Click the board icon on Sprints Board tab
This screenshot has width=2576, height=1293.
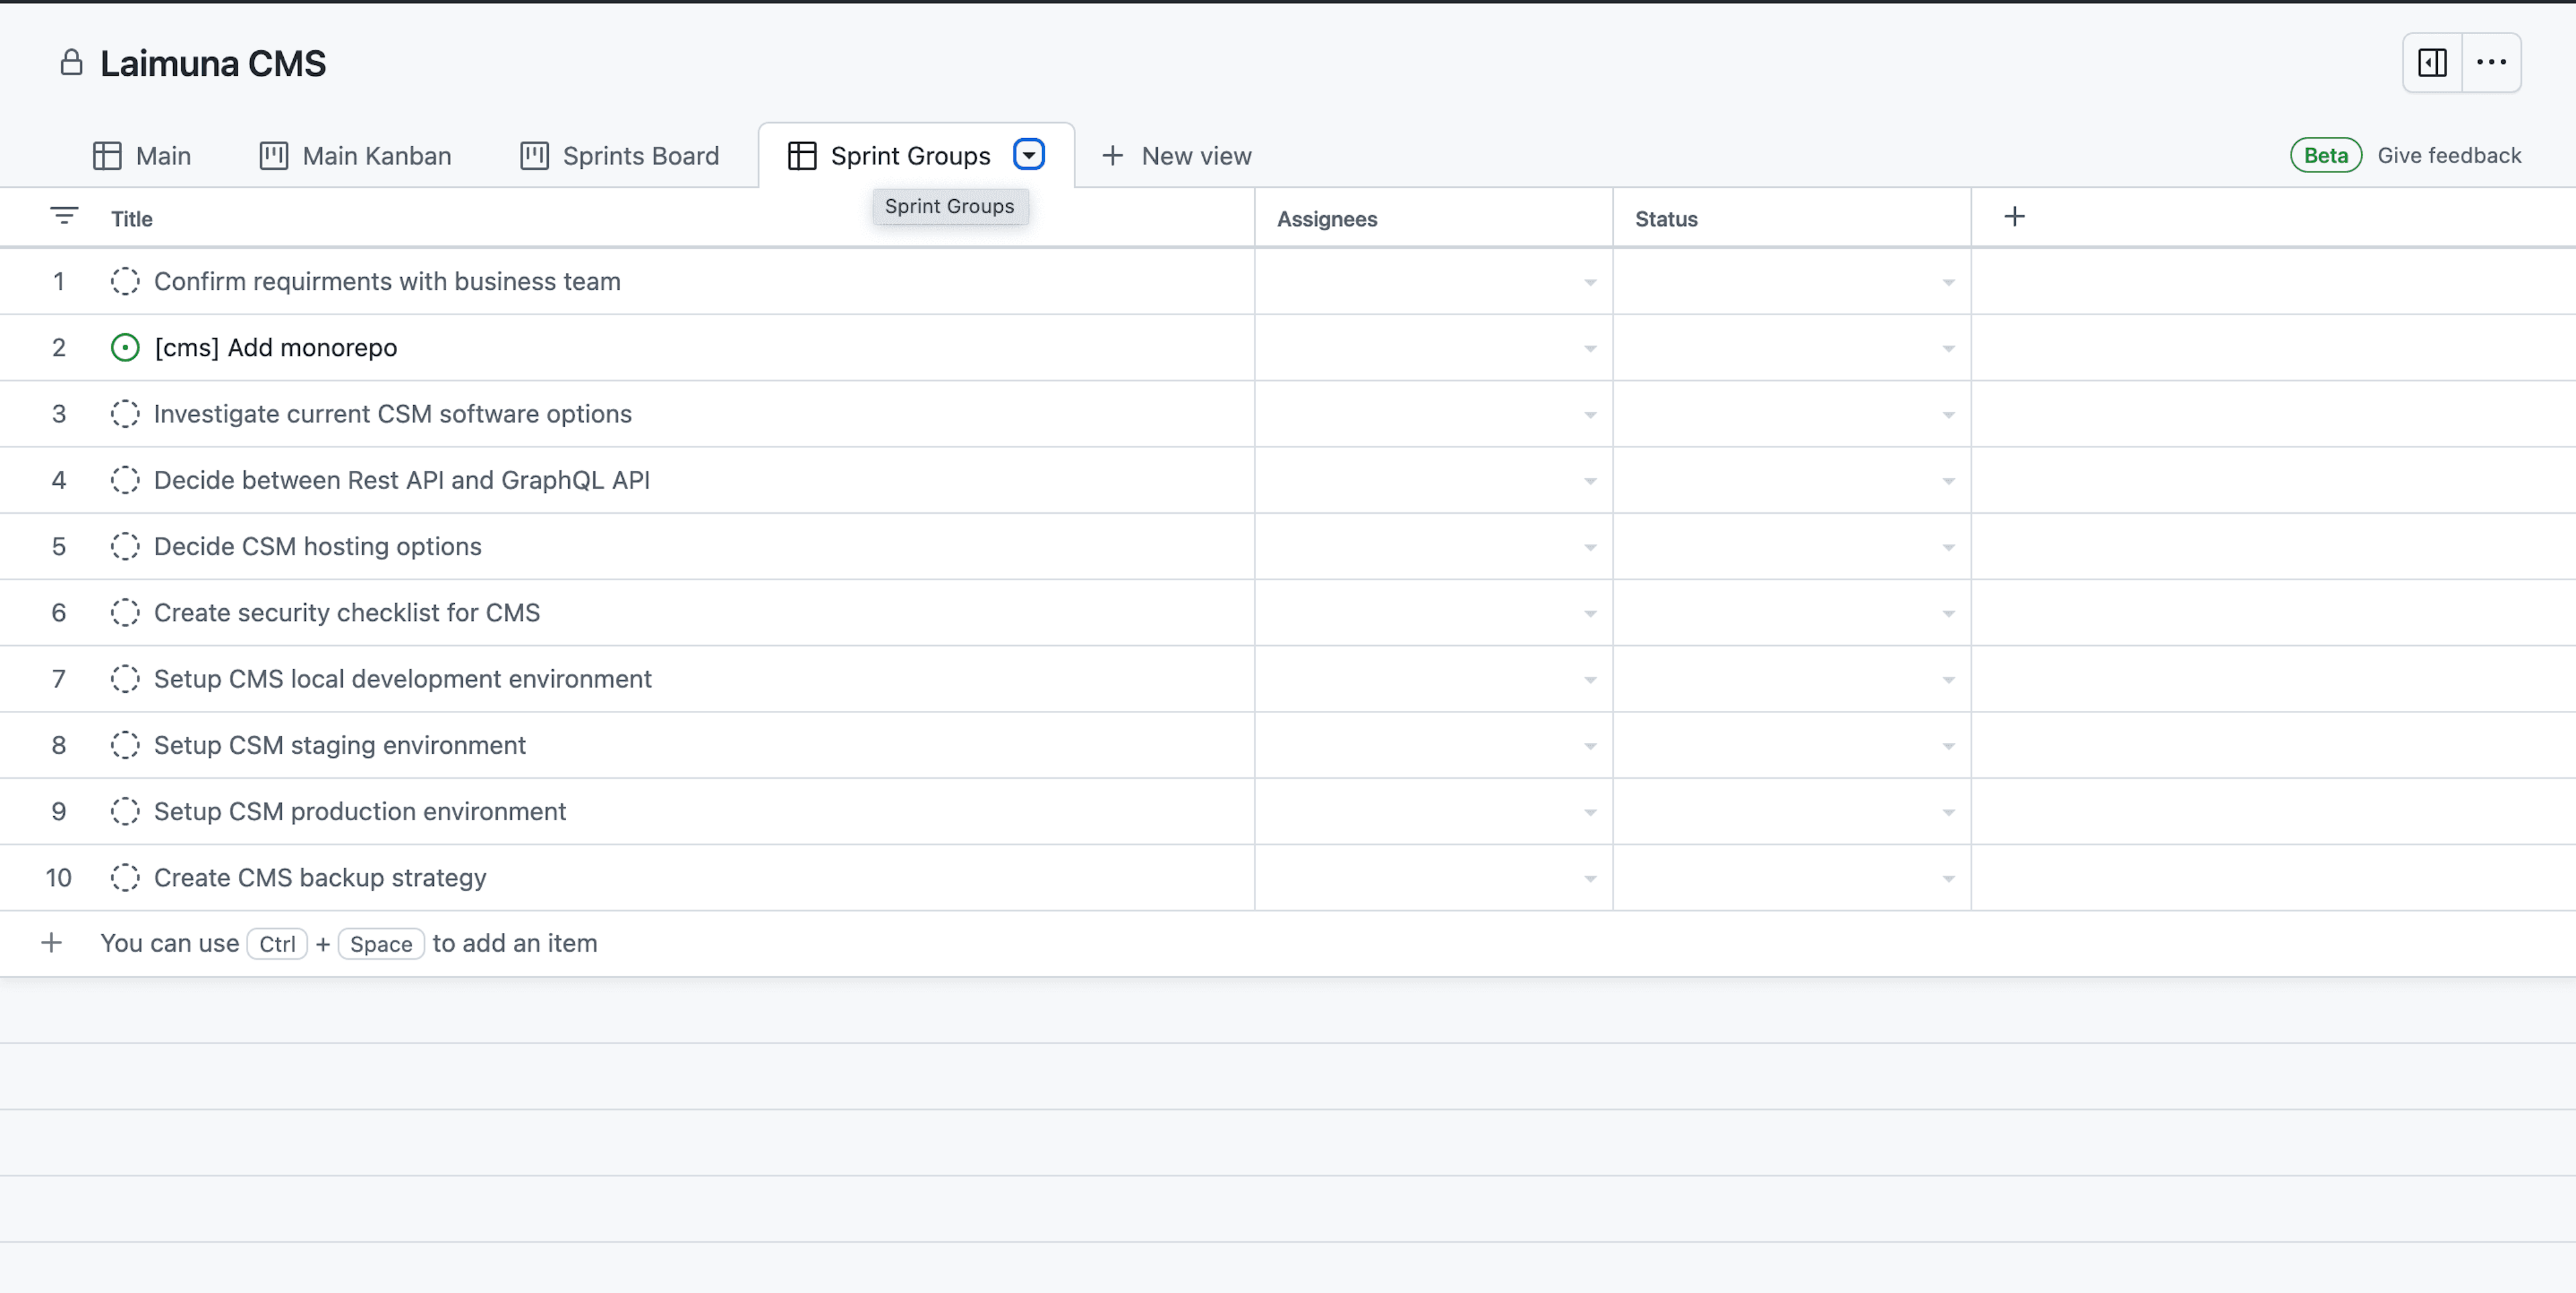click(x=534, y=156)
